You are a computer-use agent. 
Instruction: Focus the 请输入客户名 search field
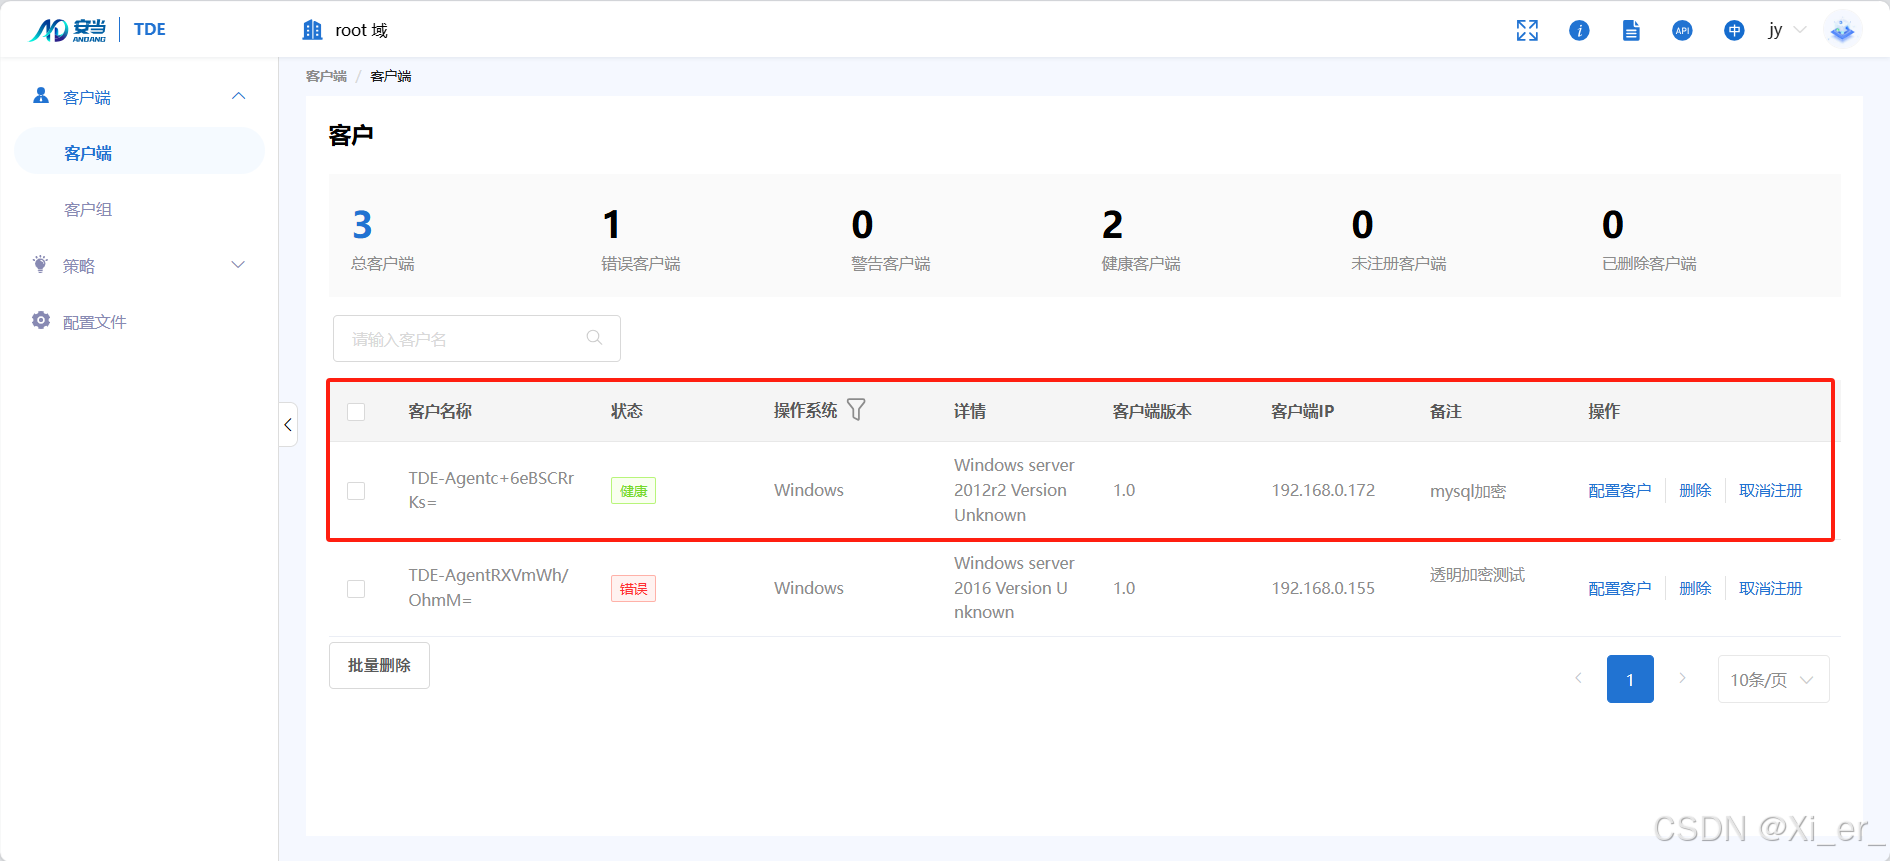pos(476,339)
